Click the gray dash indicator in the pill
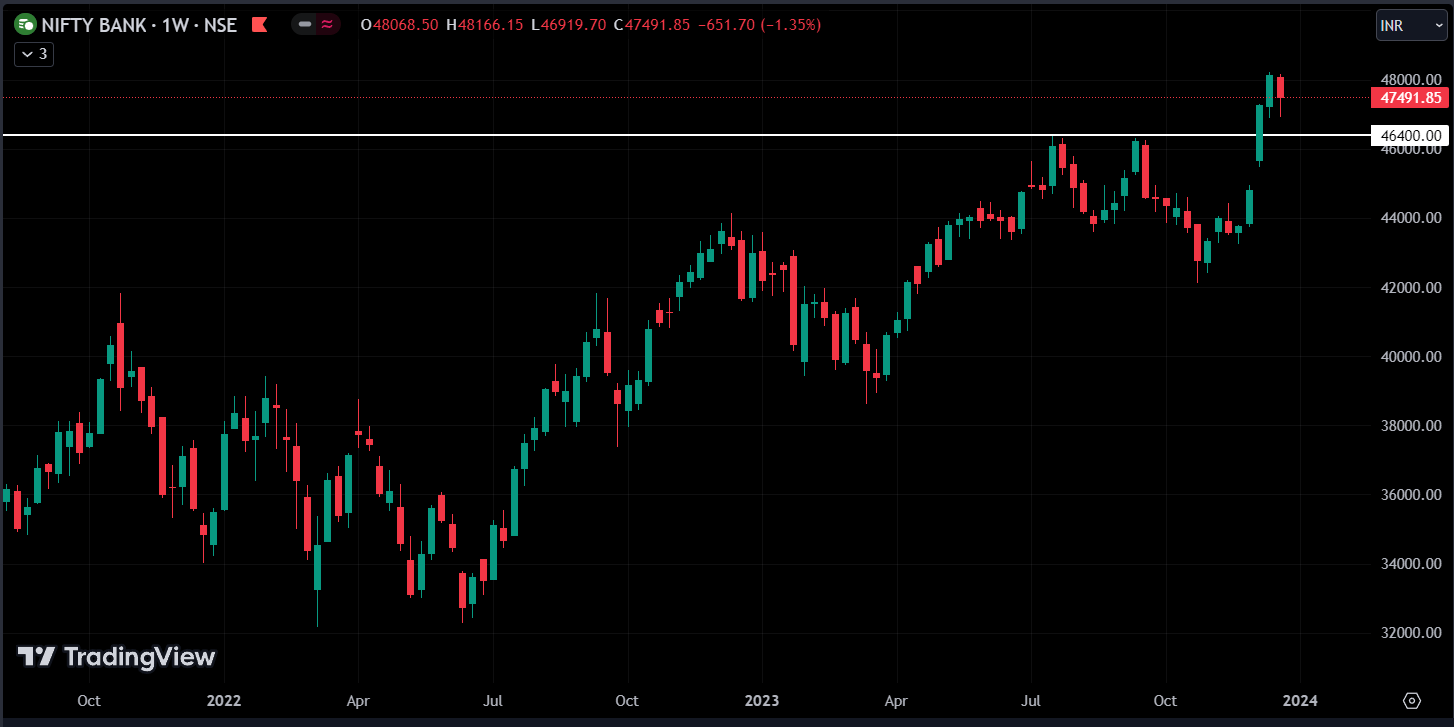Viewport: 1454px width, 727px height. 305,24
